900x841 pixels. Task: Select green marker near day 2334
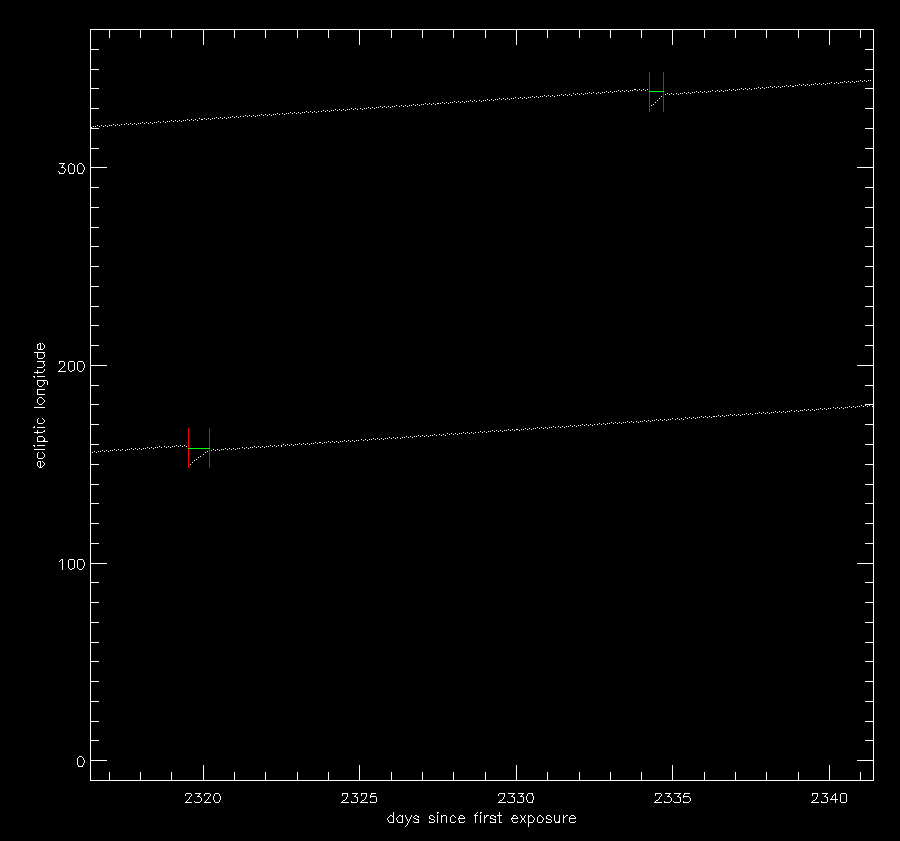tap(657, 91)
